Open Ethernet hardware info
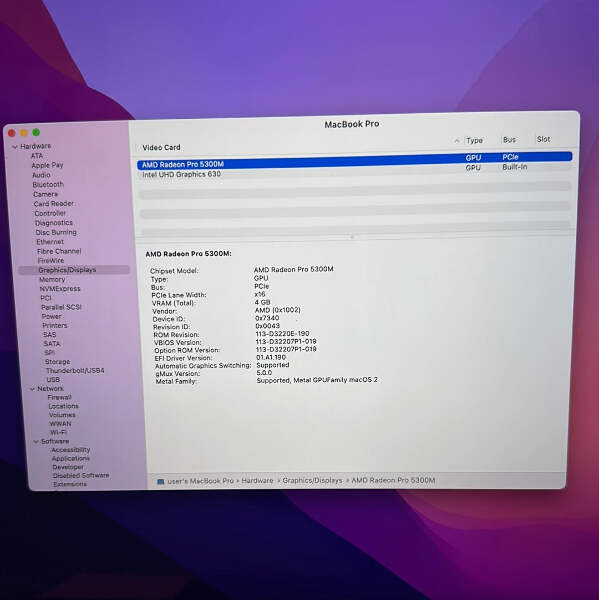 (x=50, y=242)
